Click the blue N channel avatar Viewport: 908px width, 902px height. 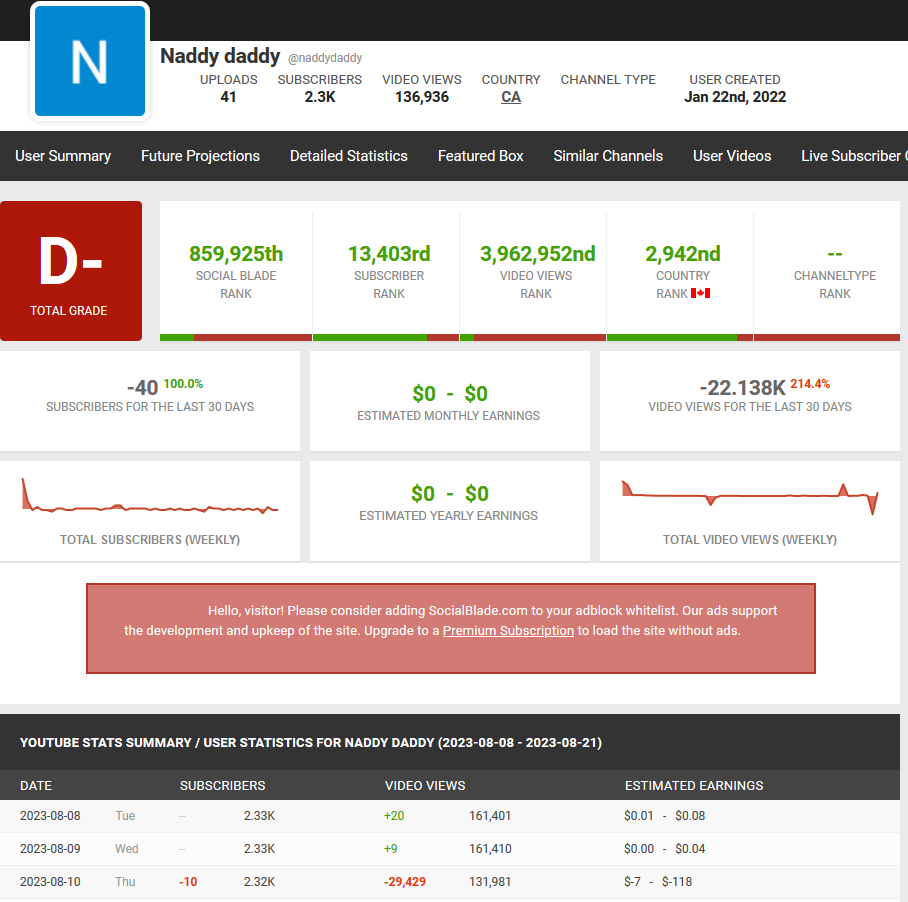pyautogui.click(x=90, y=61)
